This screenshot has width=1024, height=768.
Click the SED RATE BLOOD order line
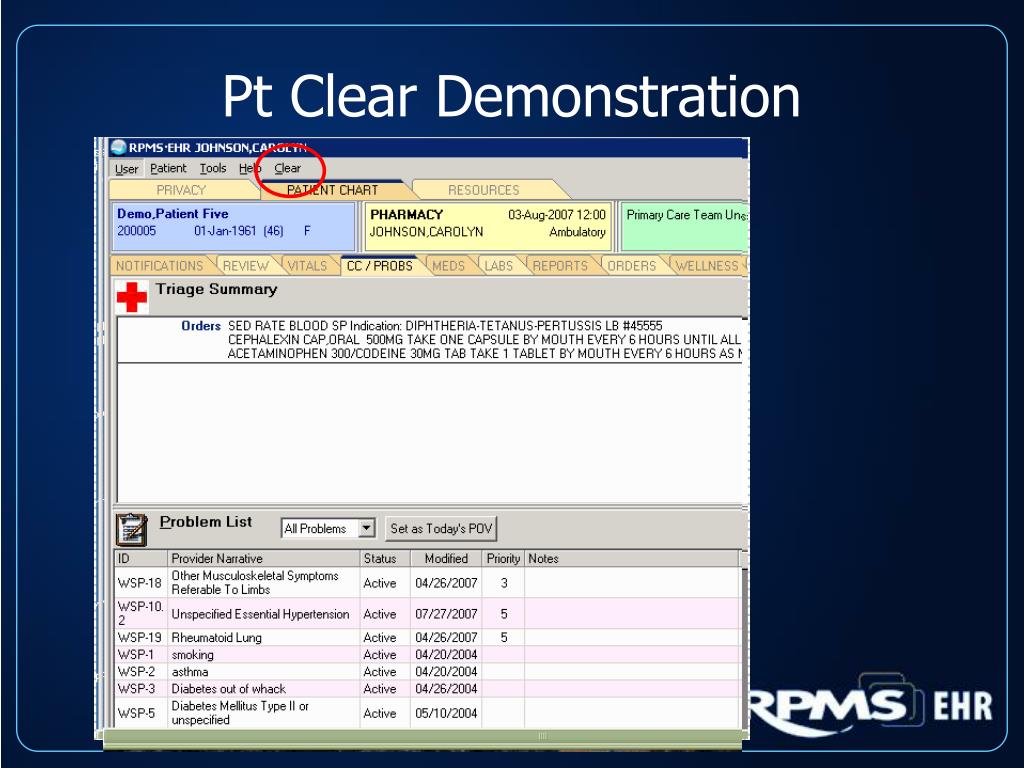[x=445, y=325]
